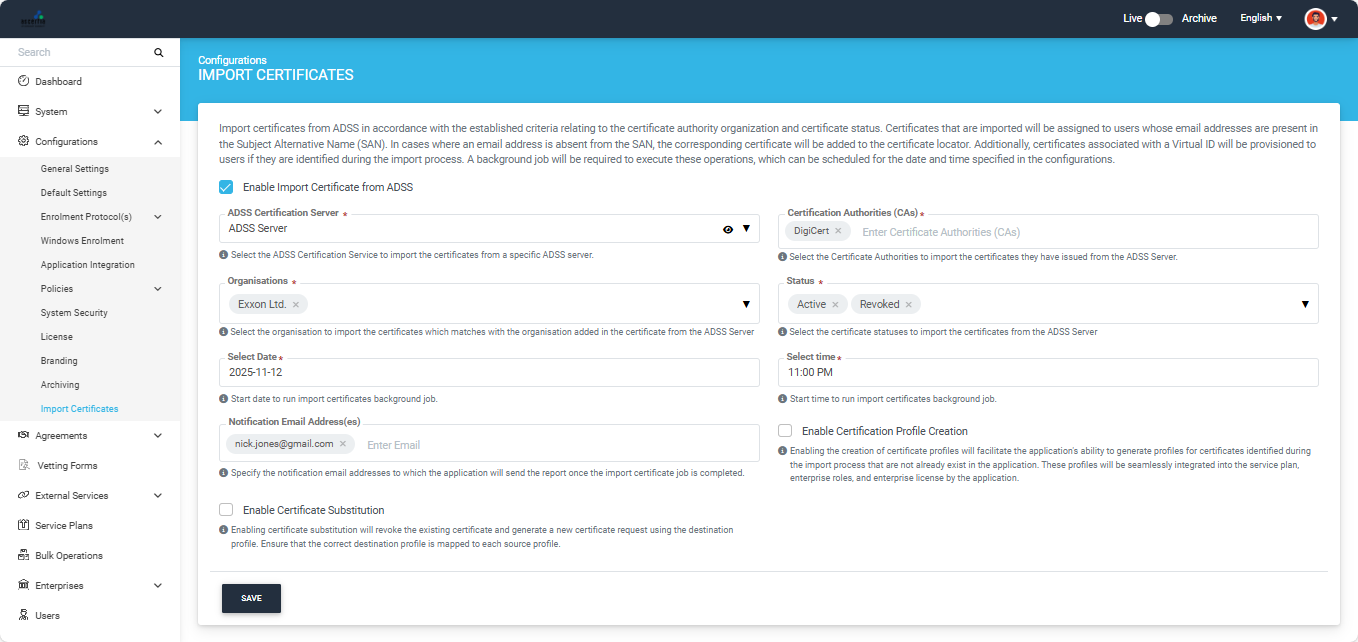Click the eye icon in ADSS Certification Server field

(x=728, y=229)
